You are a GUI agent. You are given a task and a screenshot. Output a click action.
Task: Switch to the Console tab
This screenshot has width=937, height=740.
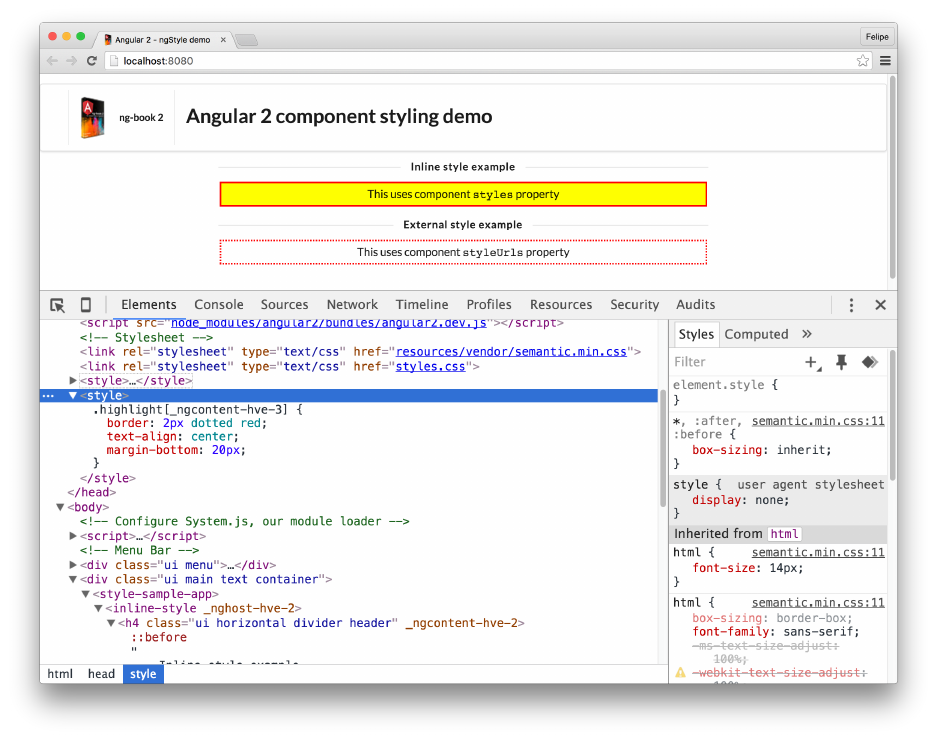pos(219,305)
